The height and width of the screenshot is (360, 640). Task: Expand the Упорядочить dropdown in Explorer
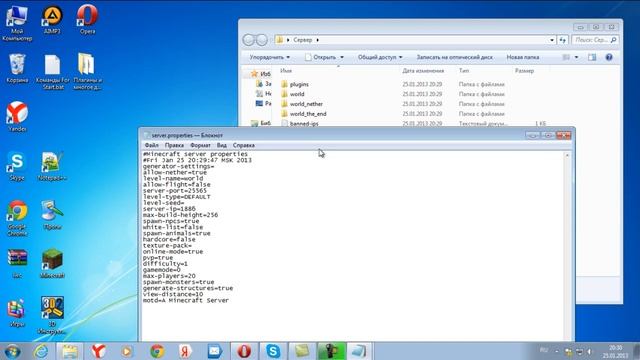click(270, 57)
